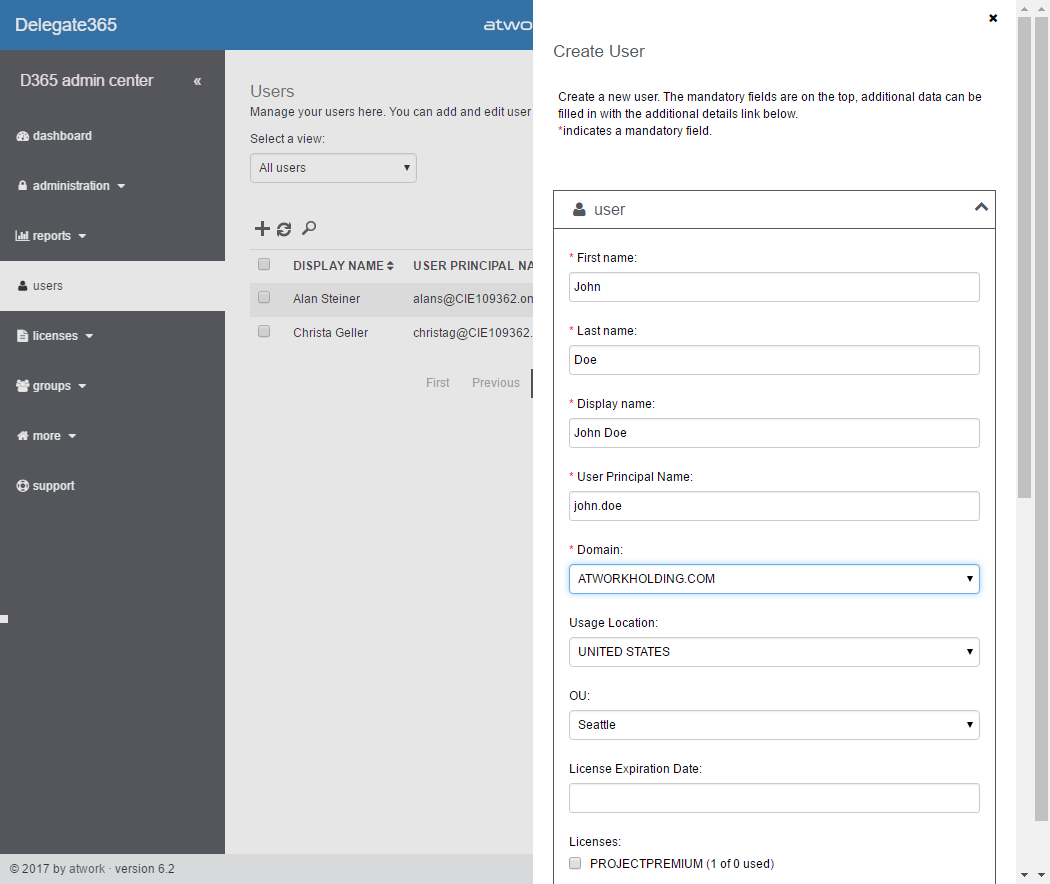Click the First pagination link
The height and width of the screenshot is (884, 1050).
click(438, 383)
